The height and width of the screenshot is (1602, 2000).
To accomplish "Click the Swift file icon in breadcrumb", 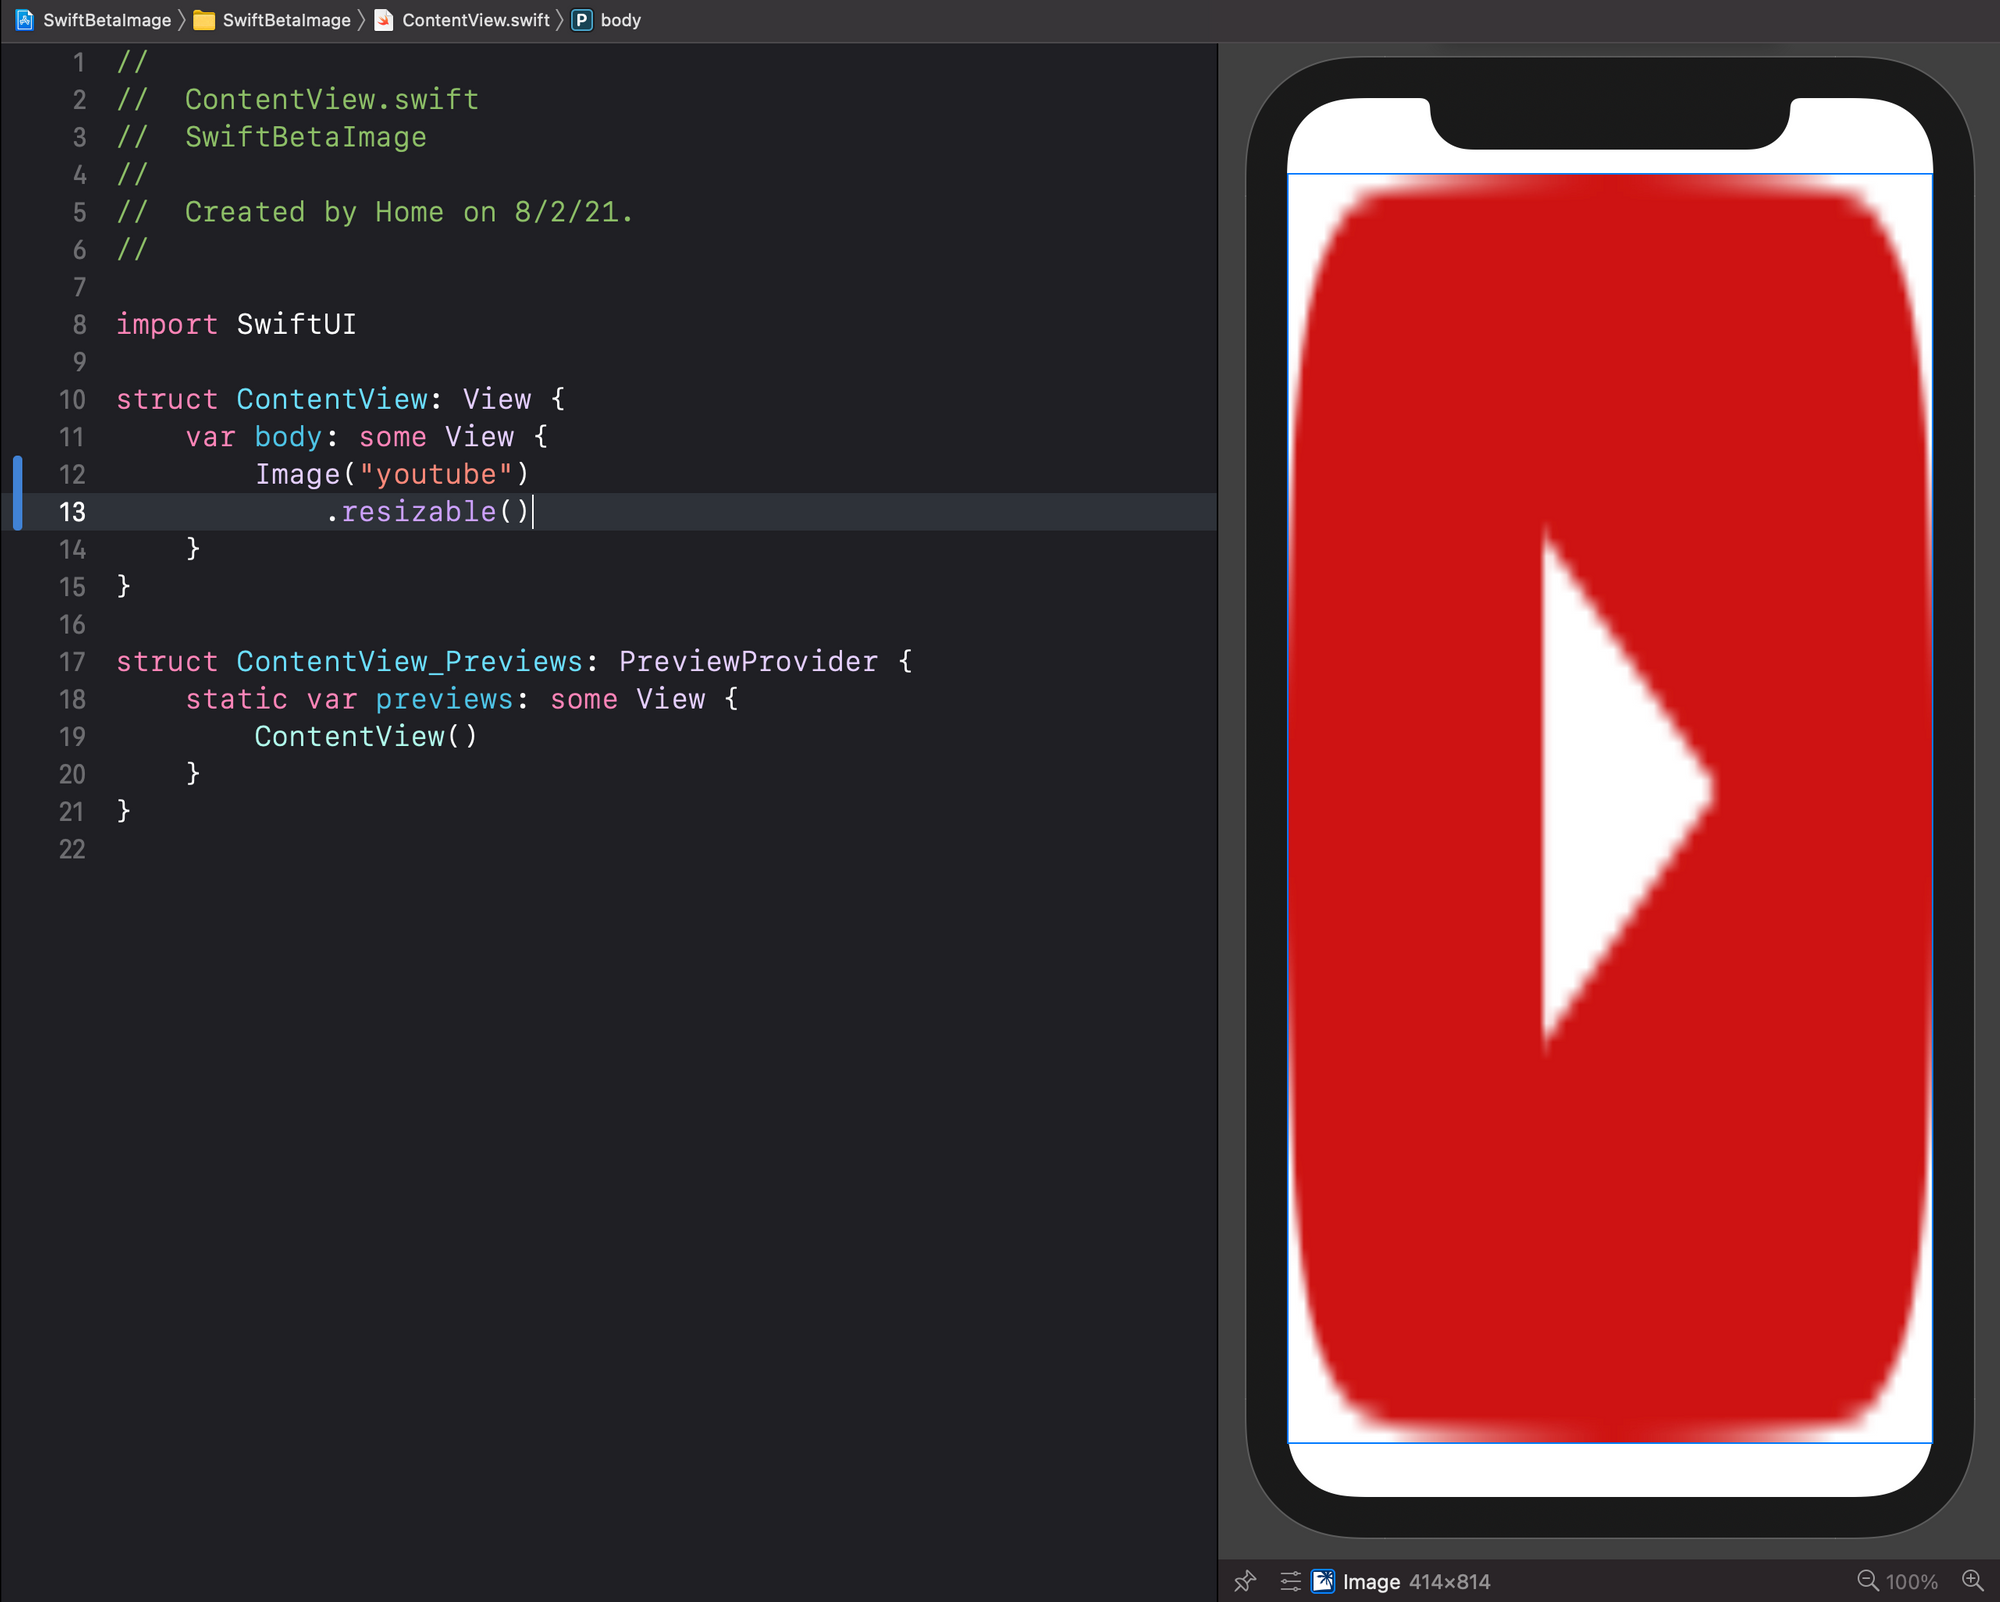I will [x=384, y=20].
